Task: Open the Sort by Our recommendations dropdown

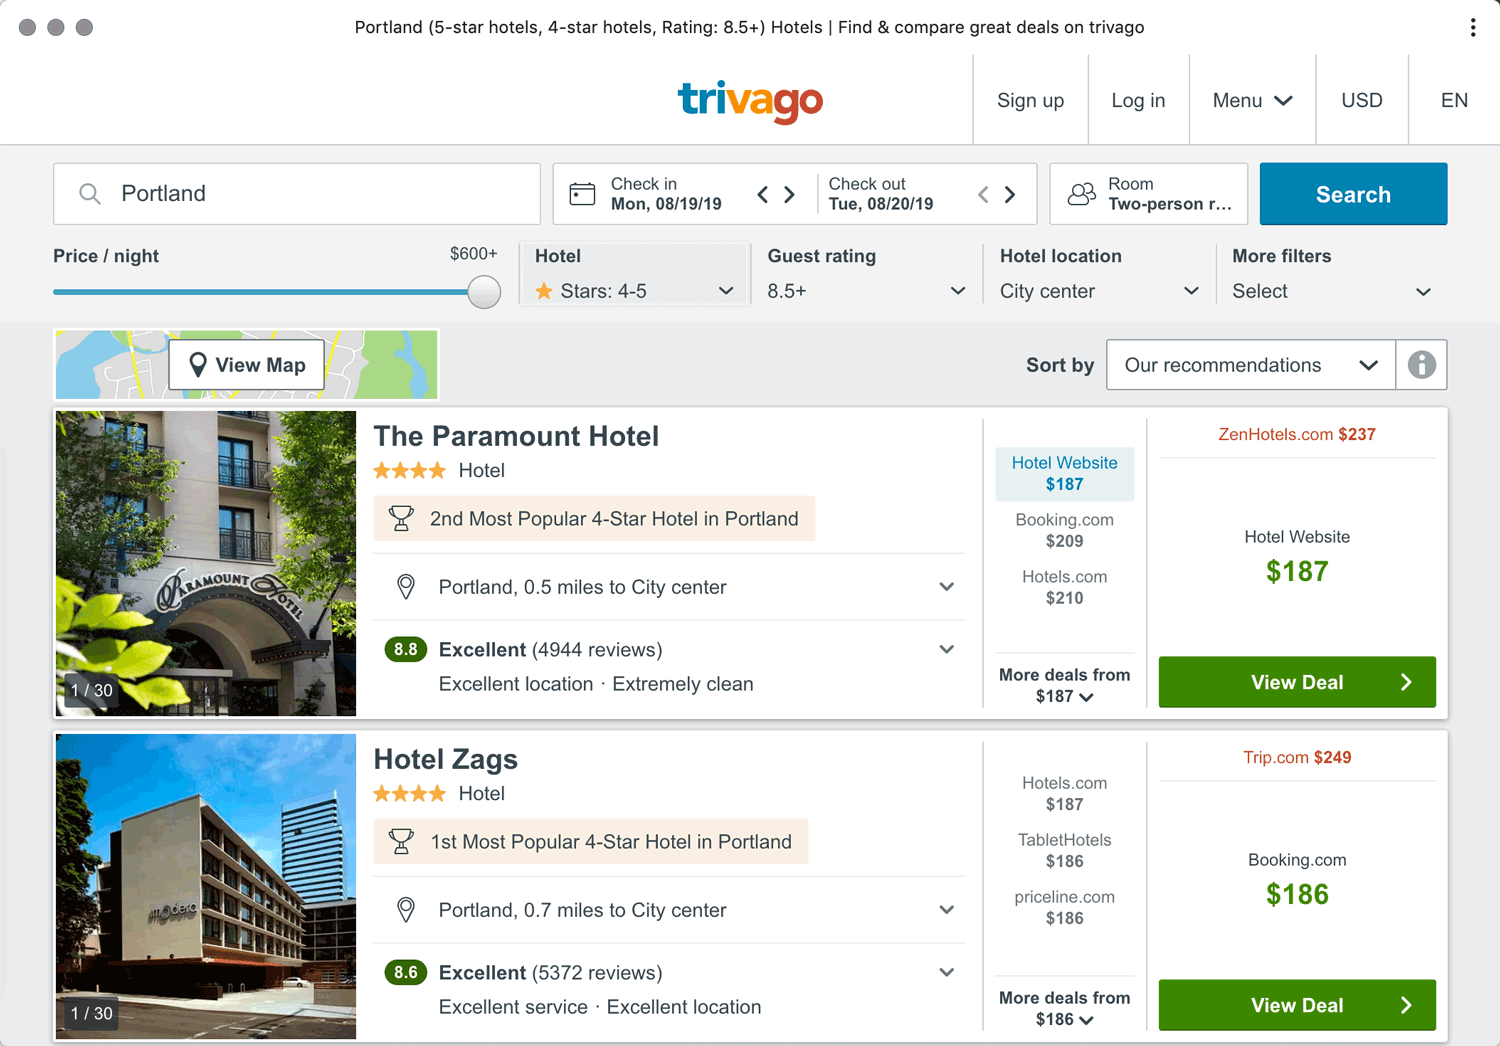Action: point(1251,365)
